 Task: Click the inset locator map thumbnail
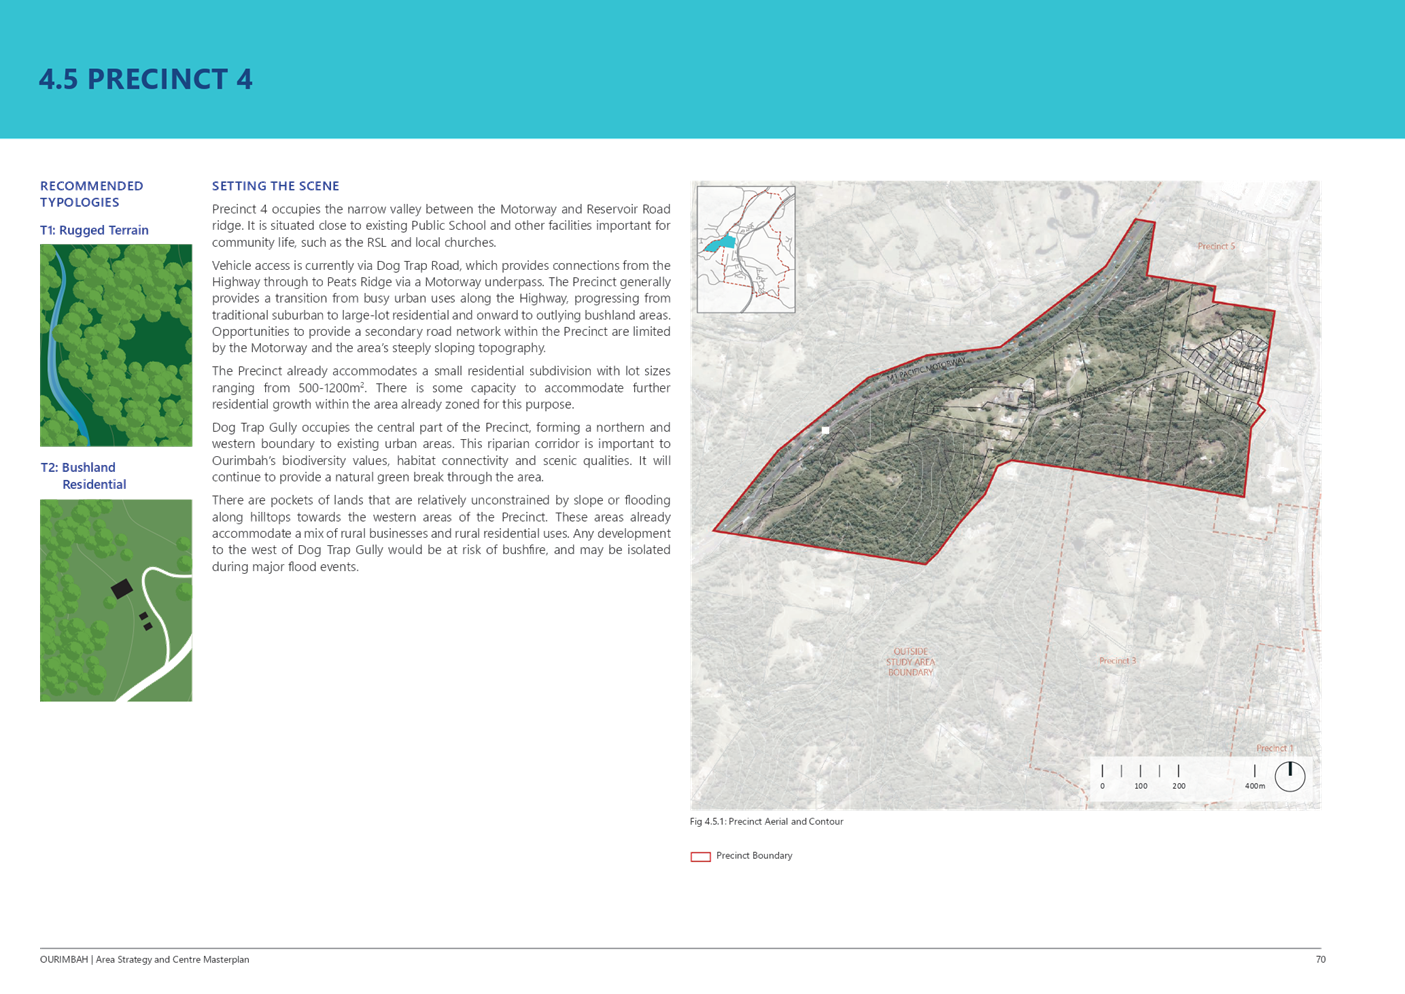746,249
